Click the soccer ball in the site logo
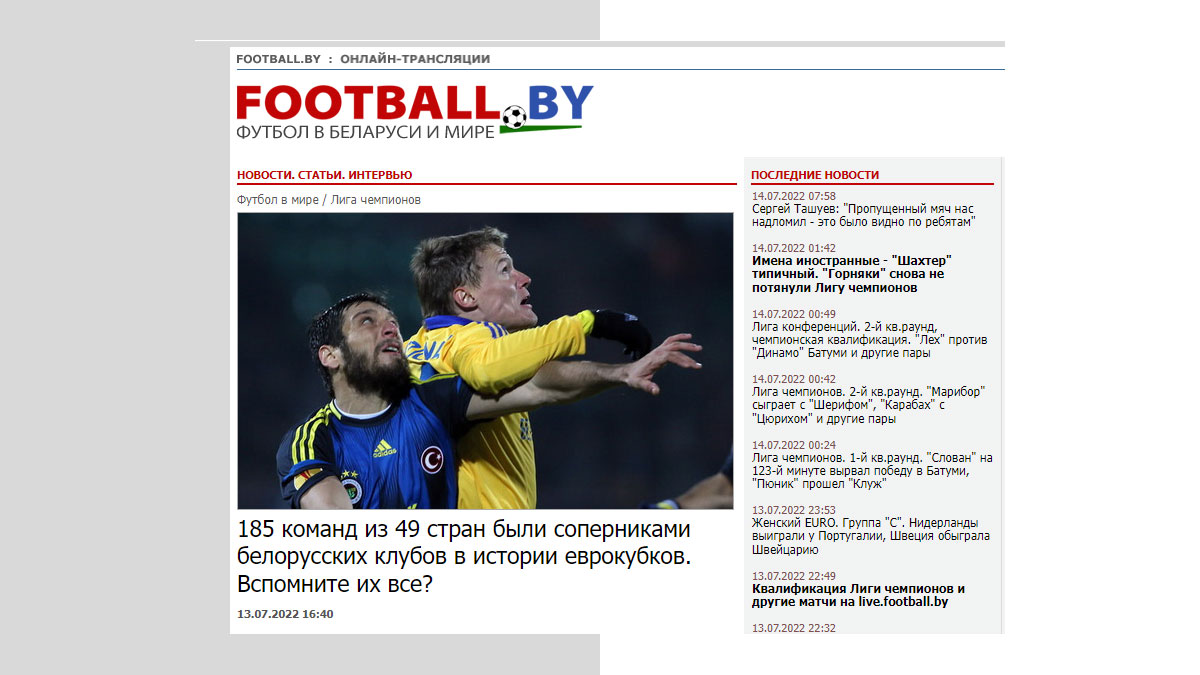The width and height of the screenshot is (1200, 675). (x=513, y=117)
